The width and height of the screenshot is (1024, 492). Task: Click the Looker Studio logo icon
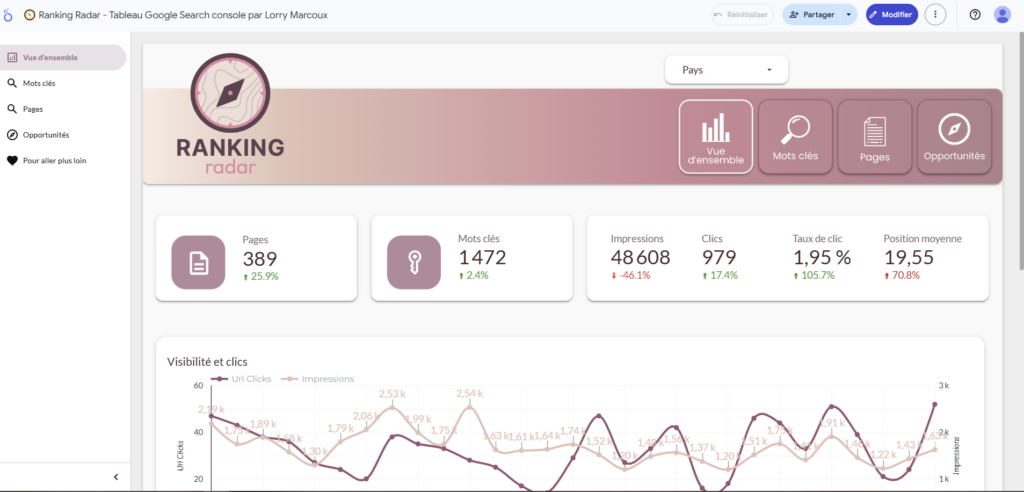click(x=10, y=15)
